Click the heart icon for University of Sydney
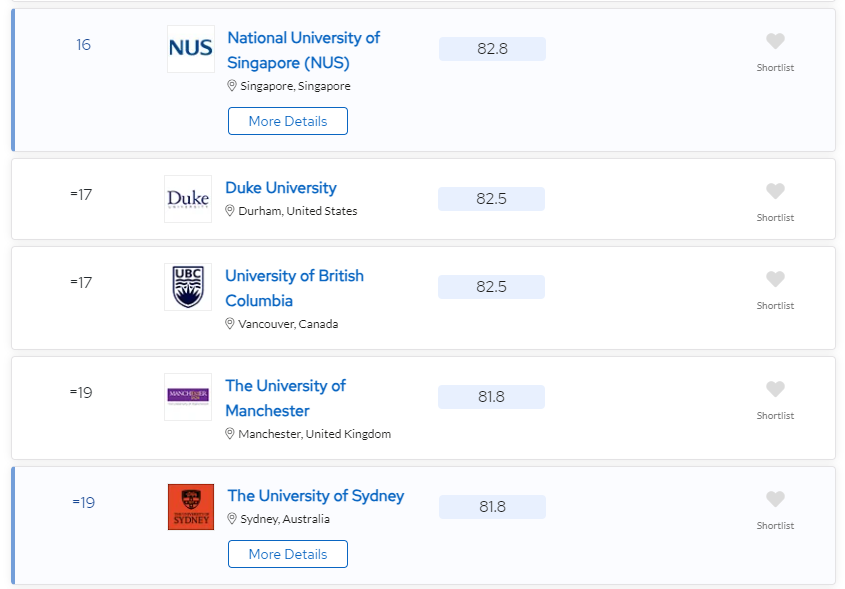 [775, 499]
